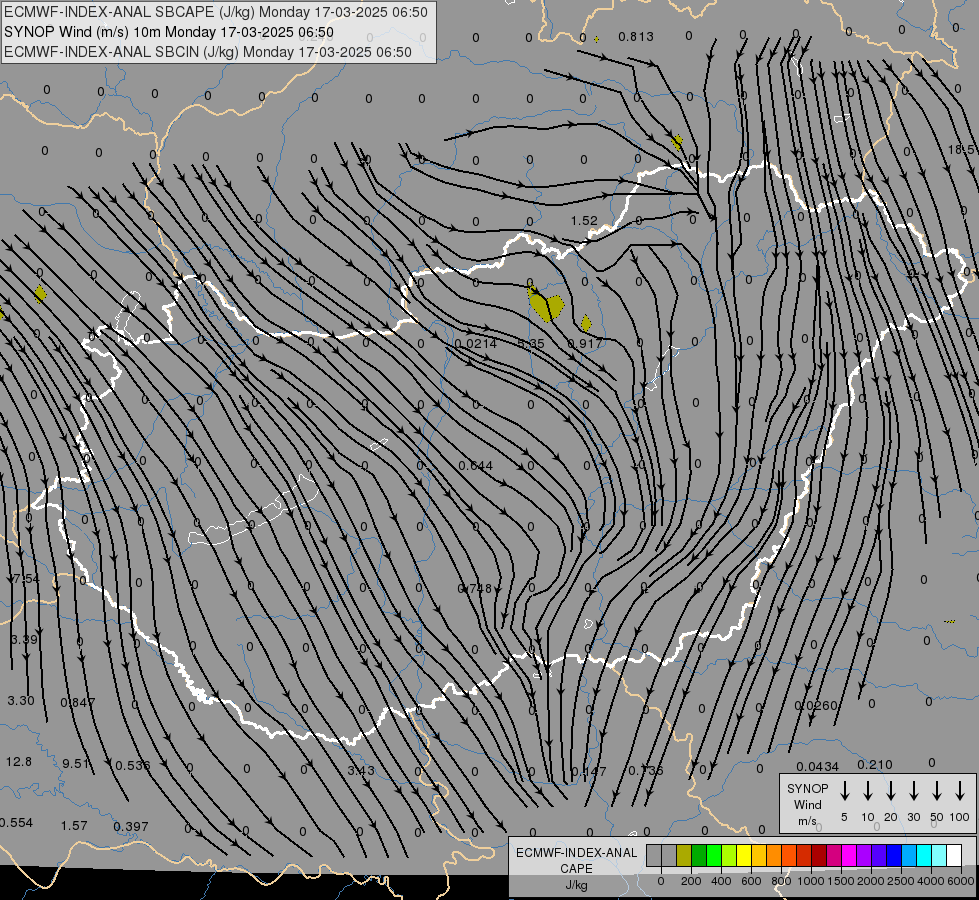This screenshot has height=900, width=979.
Task: Click the 5.35 value label
Action: click(x=531, y=344)
